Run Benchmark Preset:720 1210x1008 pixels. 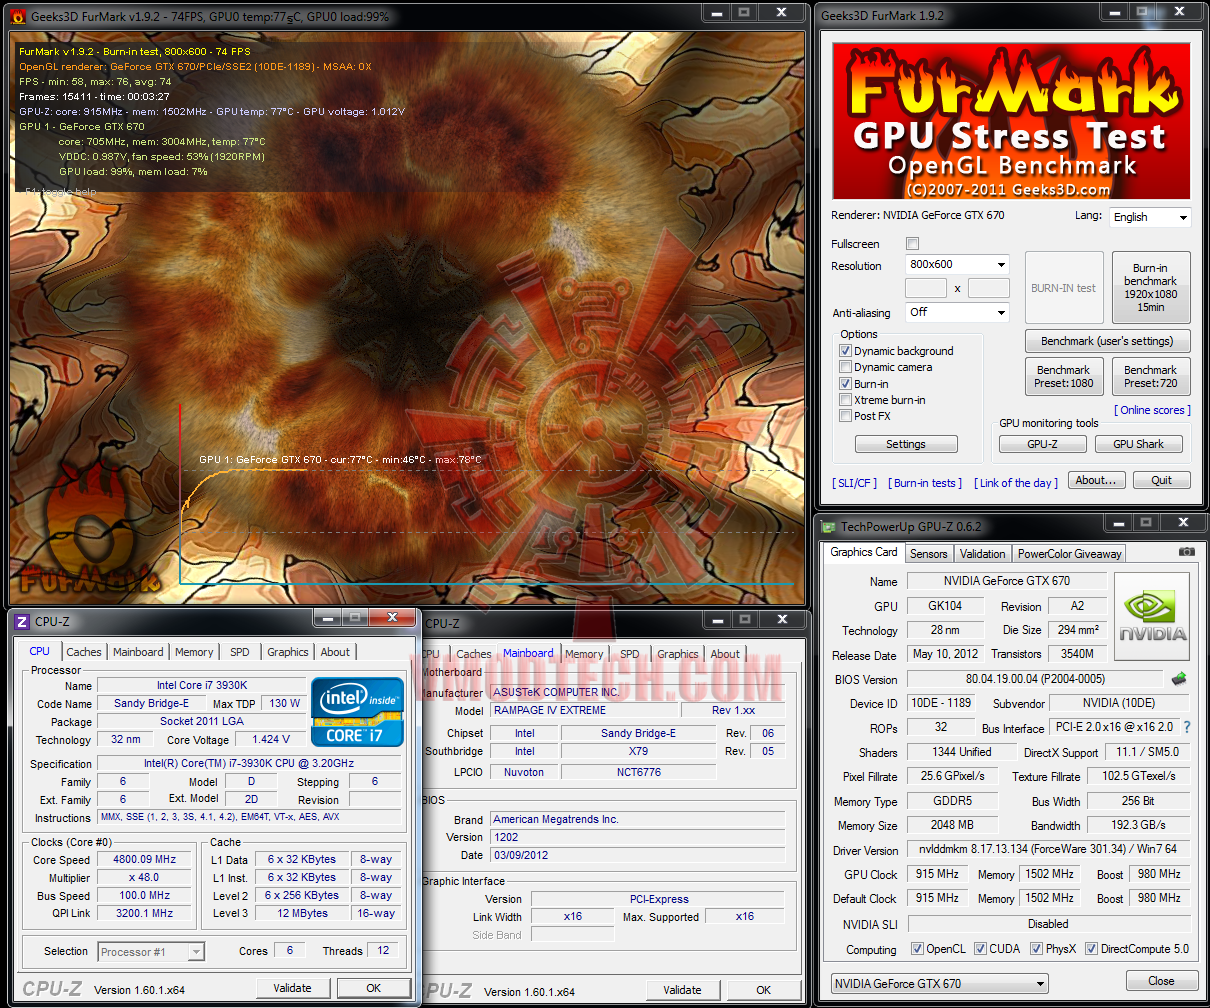click(1150, 377)
